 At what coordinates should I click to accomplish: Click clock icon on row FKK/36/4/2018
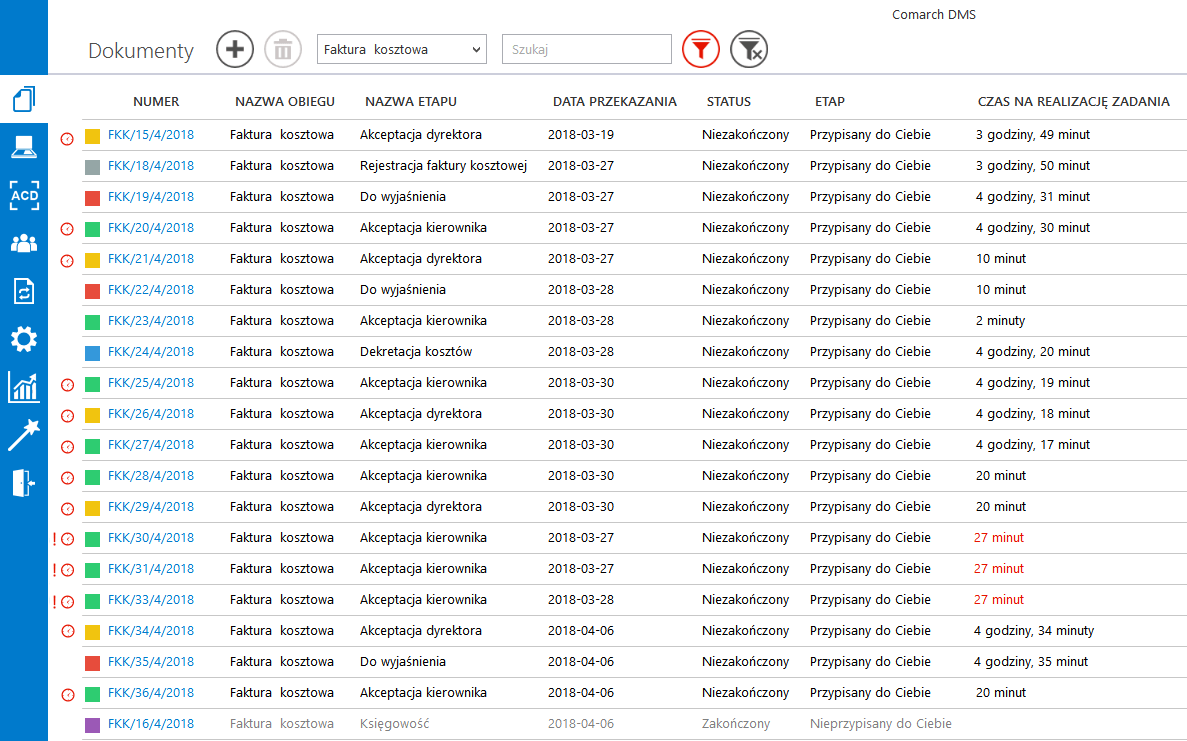[68, 695]
